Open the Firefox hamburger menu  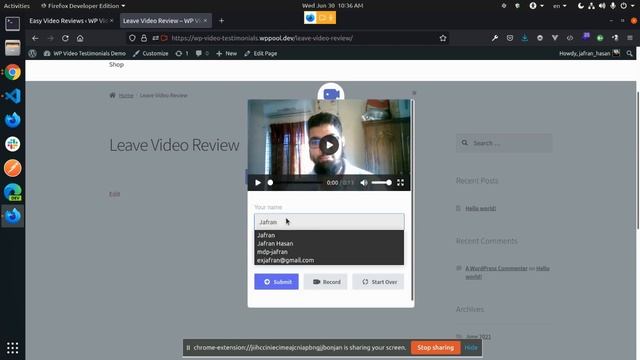630,38
